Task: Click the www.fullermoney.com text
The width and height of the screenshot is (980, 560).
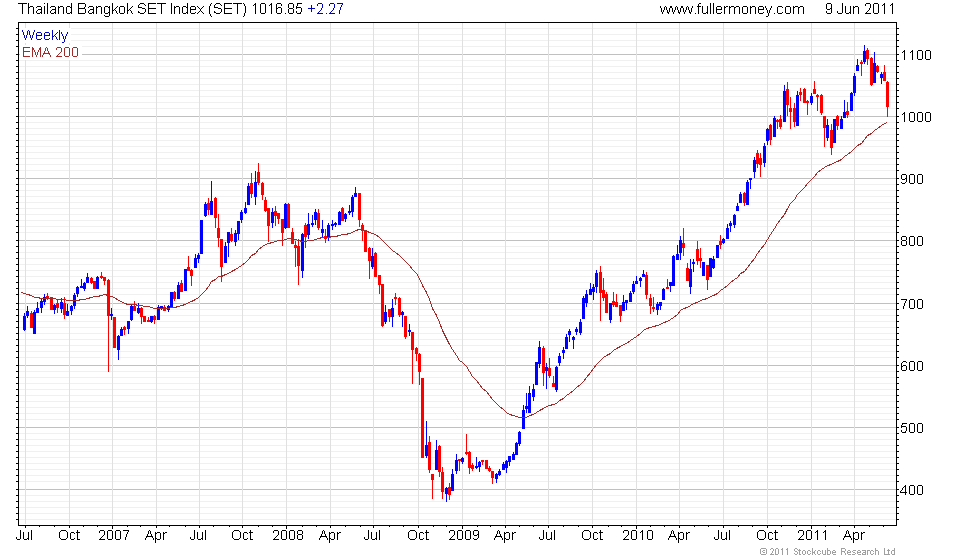Action: [x=732, y=9]
